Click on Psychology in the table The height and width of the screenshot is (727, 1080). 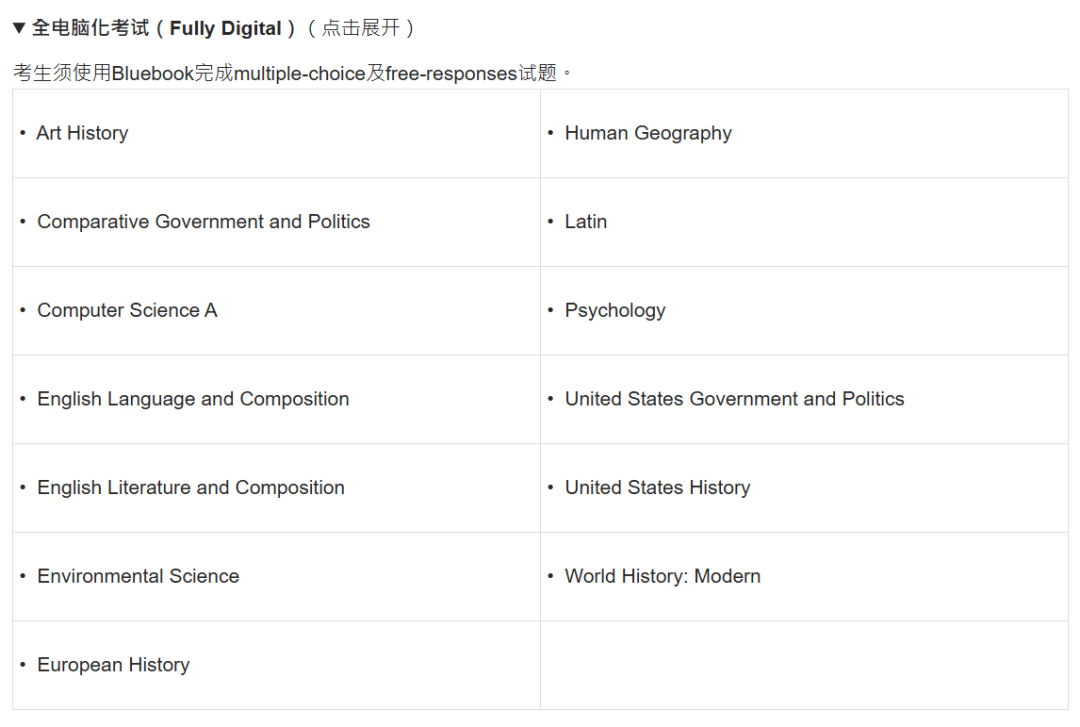(x=615, y=311)
